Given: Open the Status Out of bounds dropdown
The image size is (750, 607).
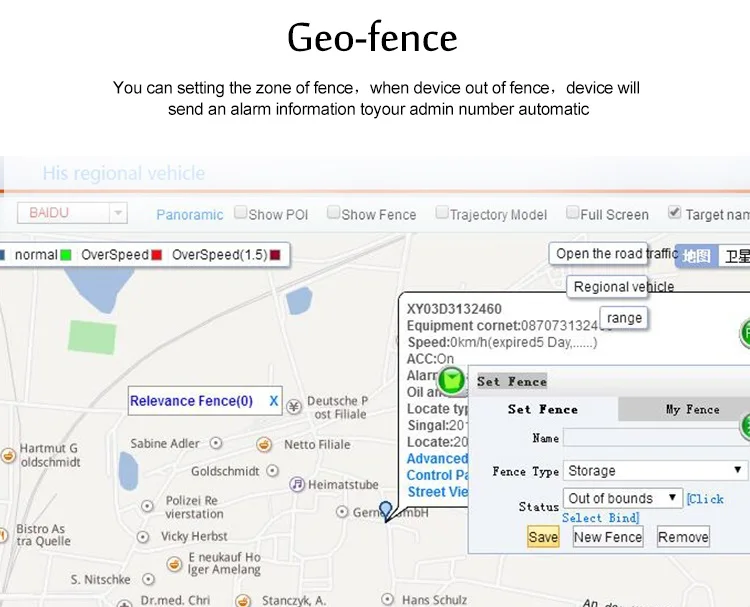Looking at the screenshot, I should pyautogui.click(x=623, y=498).
